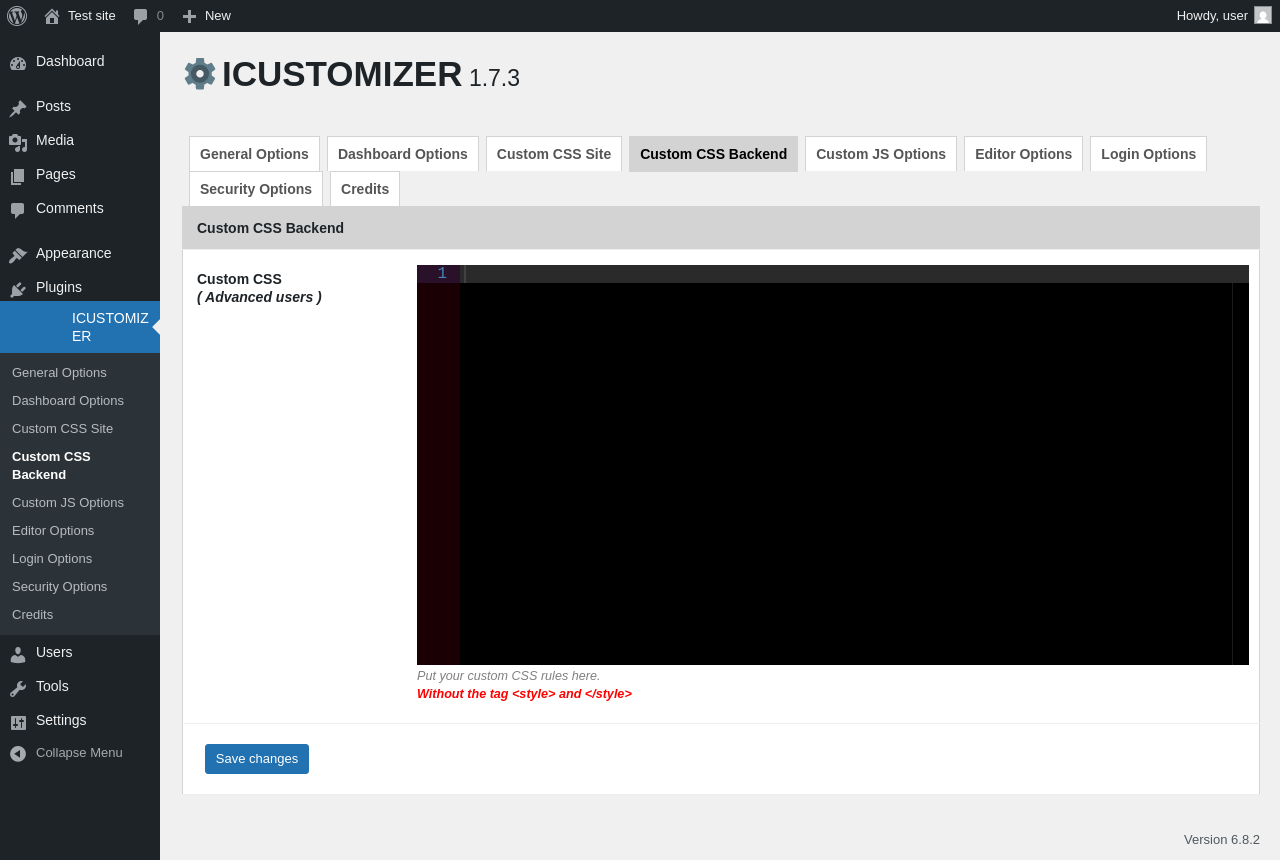
Task: Click 'Put your custom CSS rules here' hint
Action: (508, 676)
